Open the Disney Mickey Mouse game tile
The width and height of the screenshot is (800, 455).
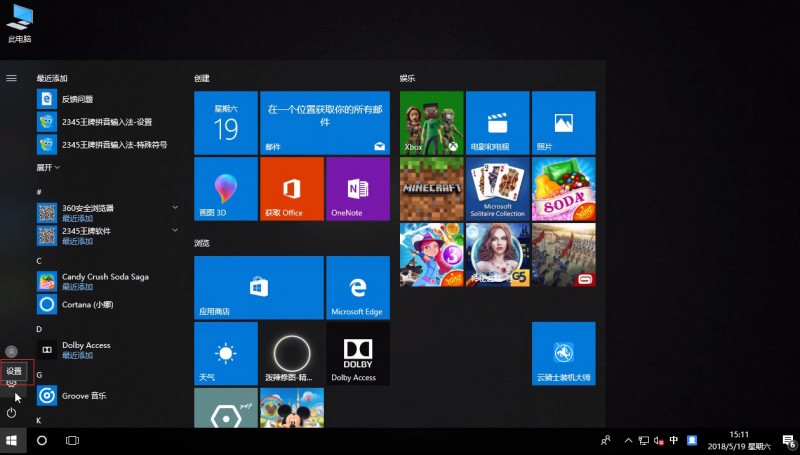coord(292,408)
